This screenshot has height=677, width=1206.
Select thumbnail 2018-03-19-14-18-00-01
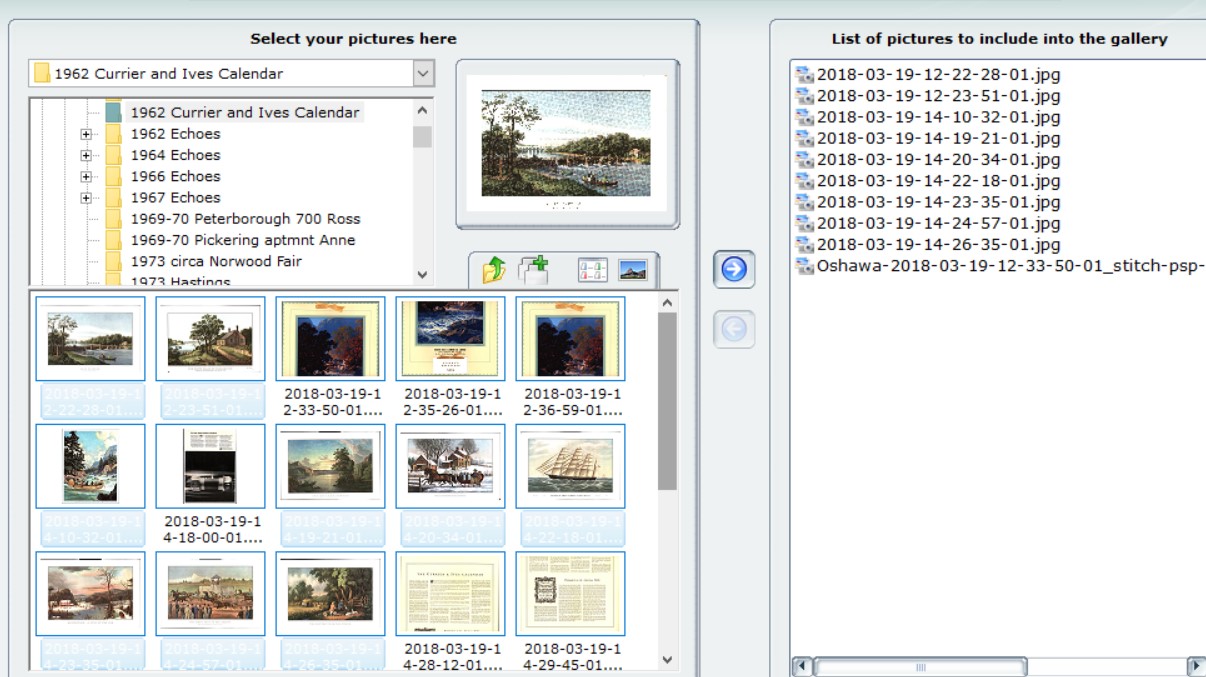click(210, 466)
